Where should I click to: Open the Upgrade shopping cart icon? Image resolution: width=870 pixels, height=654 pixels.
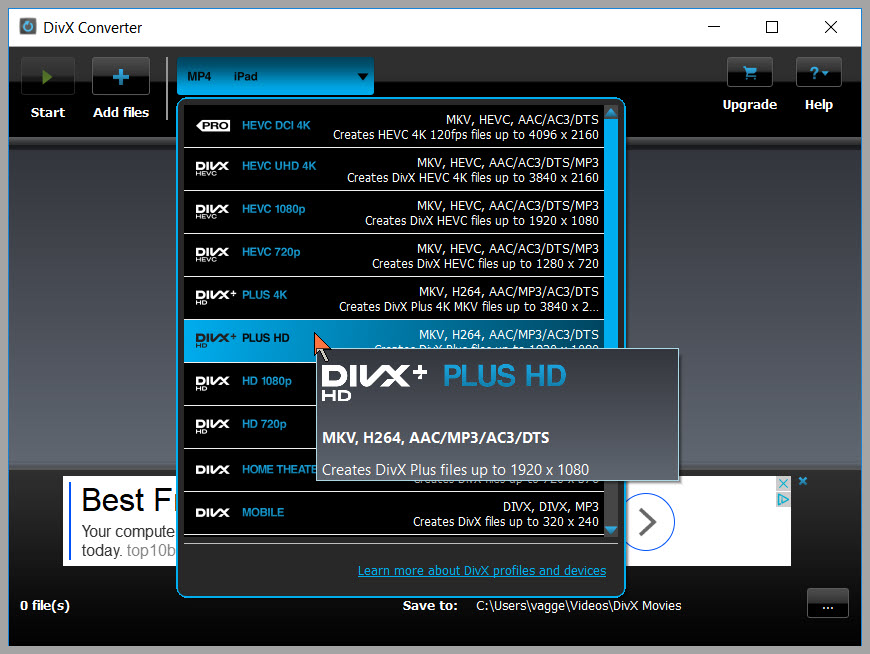pyautogui.click(x=750, y=72)
